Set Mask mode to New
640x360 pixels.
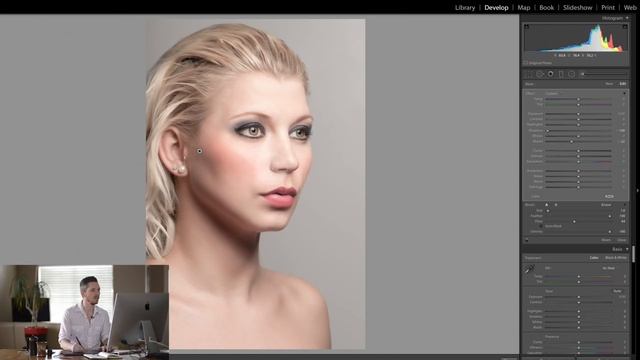coord(609,84)
